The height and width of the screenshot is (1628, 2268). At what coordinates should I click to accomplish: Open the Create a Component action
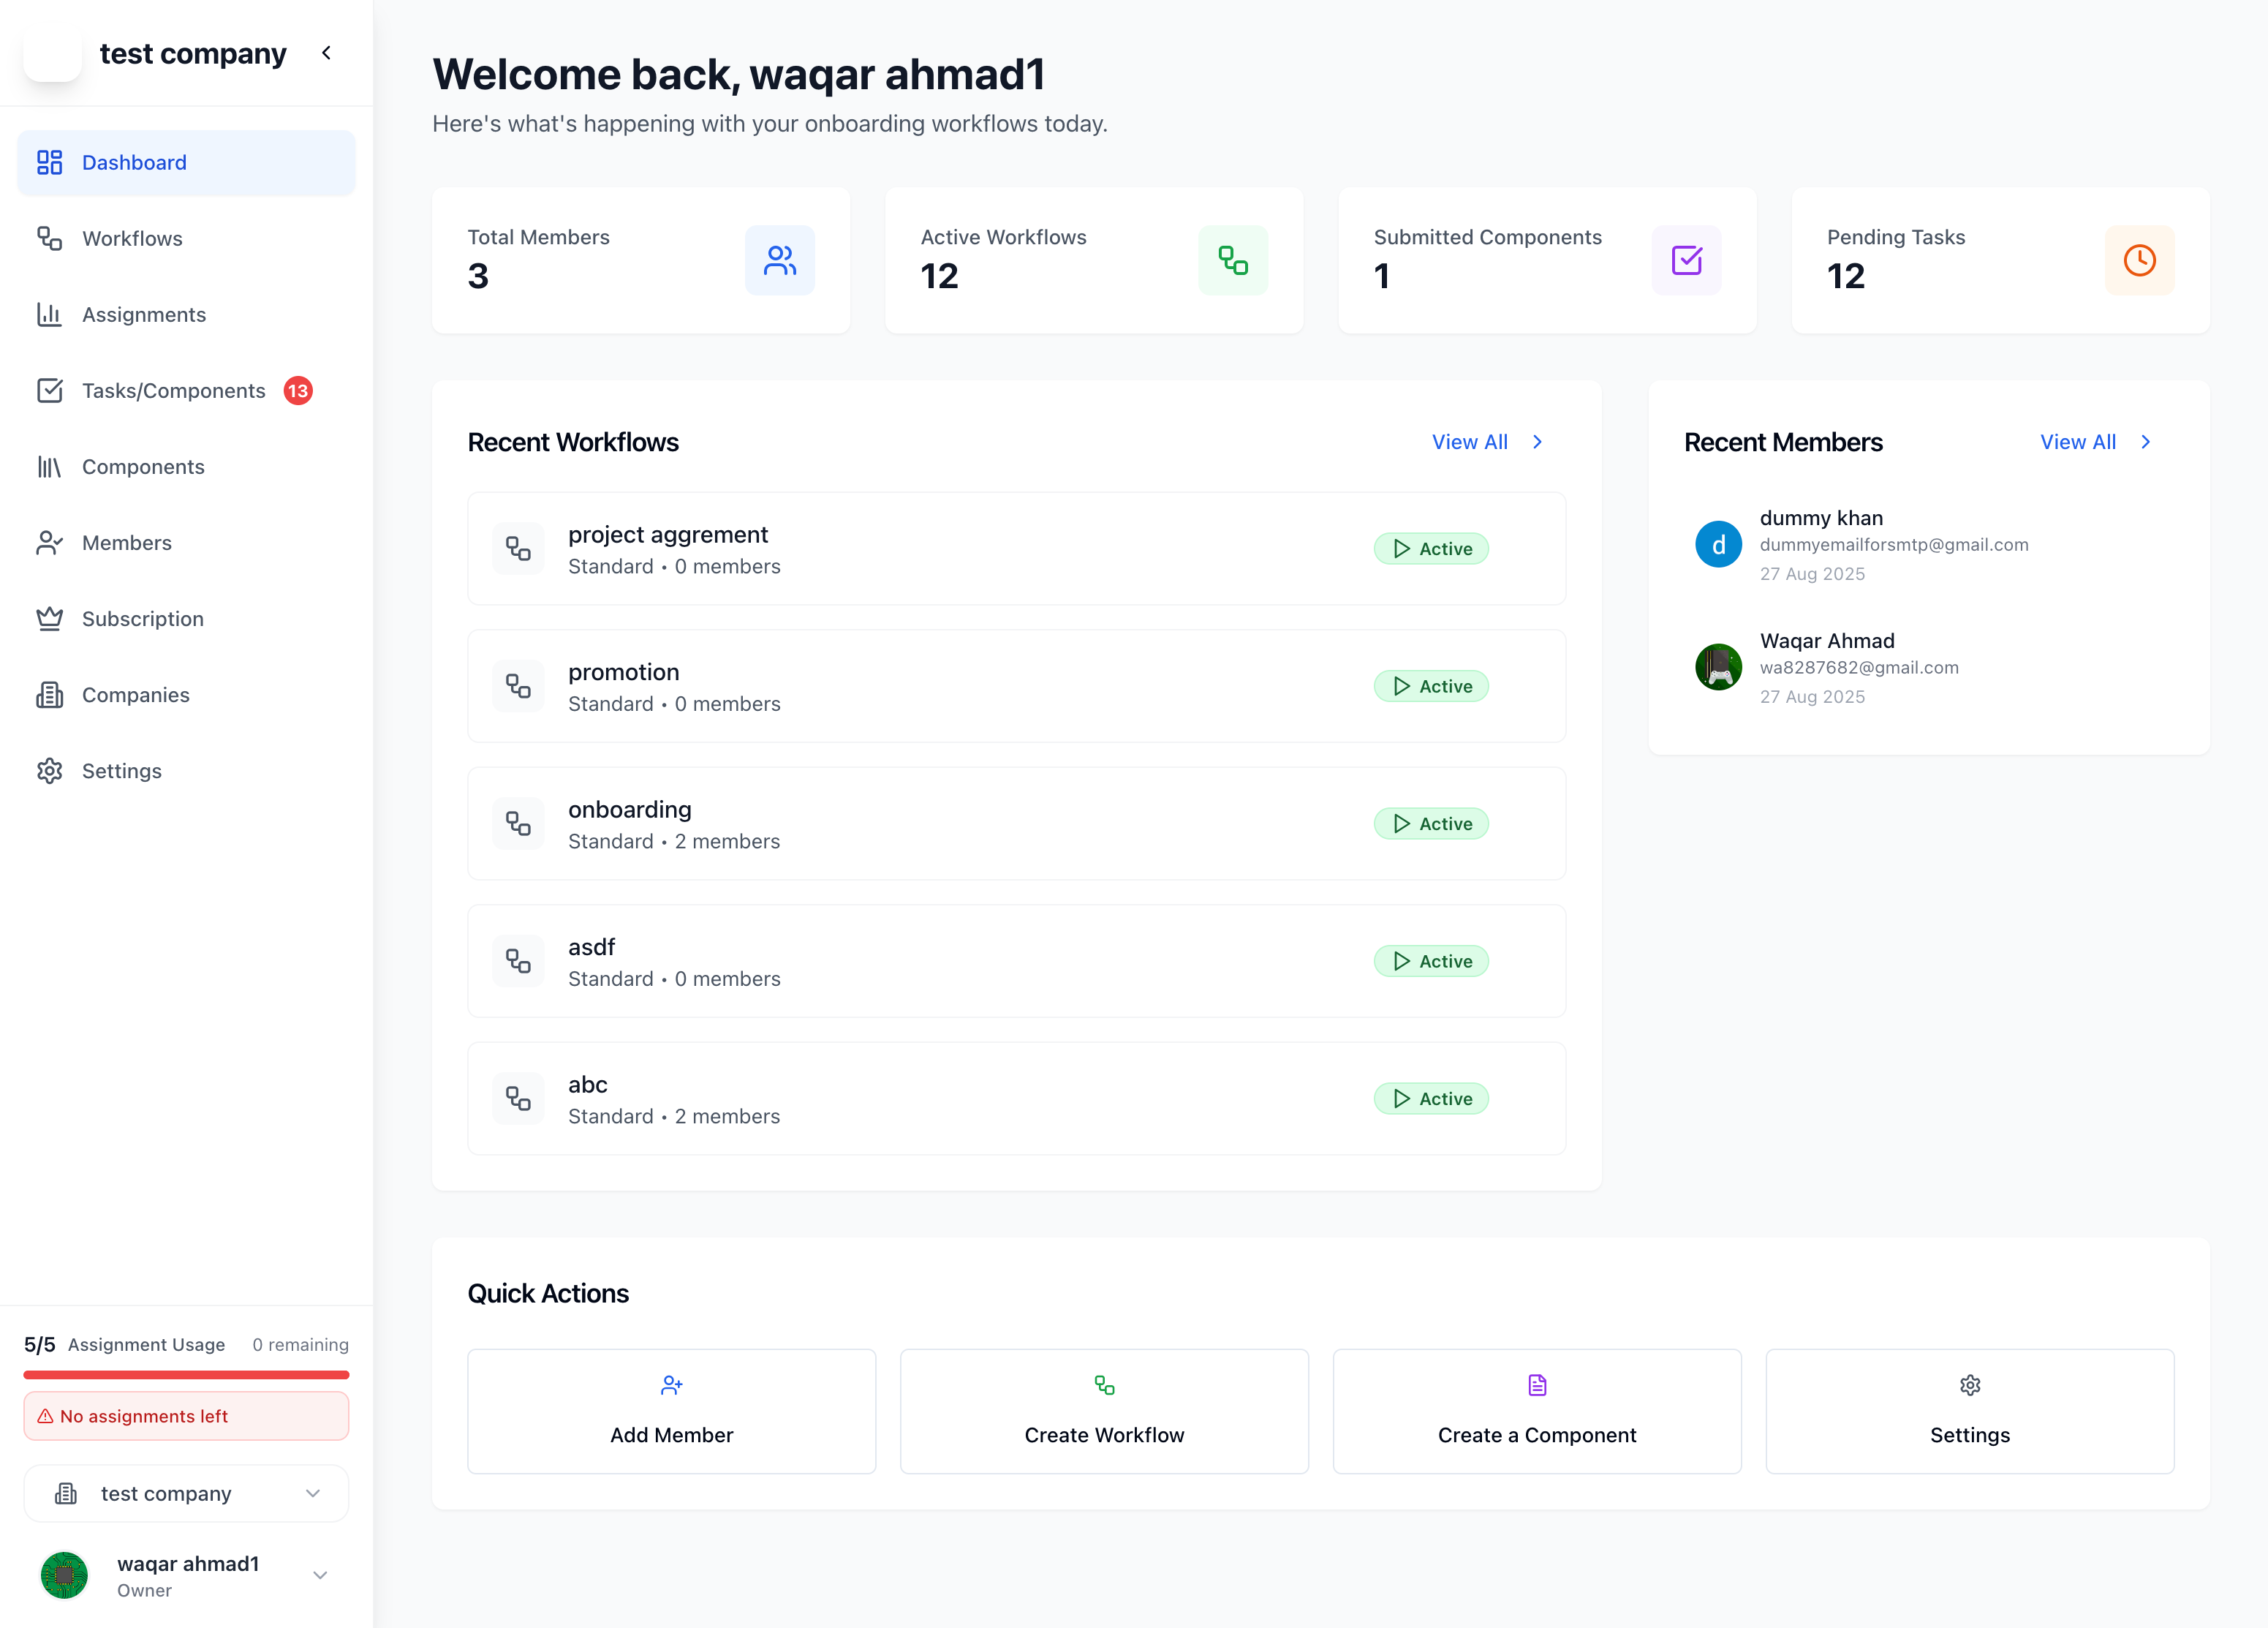pyautogui.click(x=1536, y=1412)
